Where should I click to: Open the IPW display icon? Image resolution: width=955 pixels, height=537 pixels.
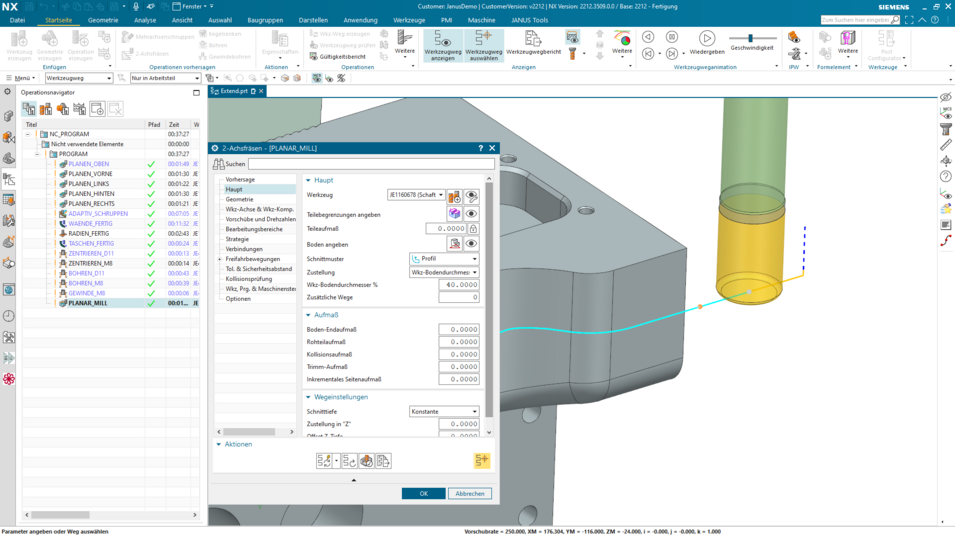[x=794, y=37]
